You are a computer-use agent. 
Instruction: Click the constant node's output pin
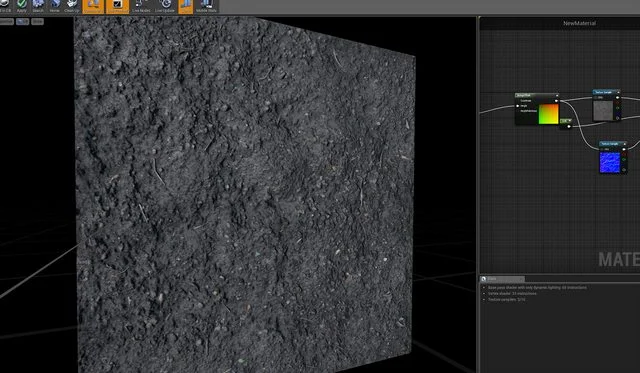point(569,127)
